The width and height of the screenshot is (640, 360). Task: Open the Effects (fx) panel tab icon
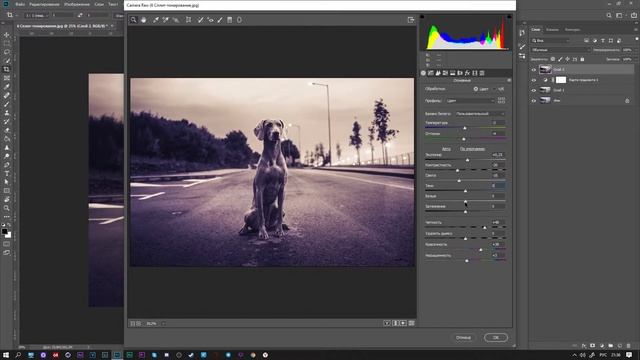click(467, 73)
